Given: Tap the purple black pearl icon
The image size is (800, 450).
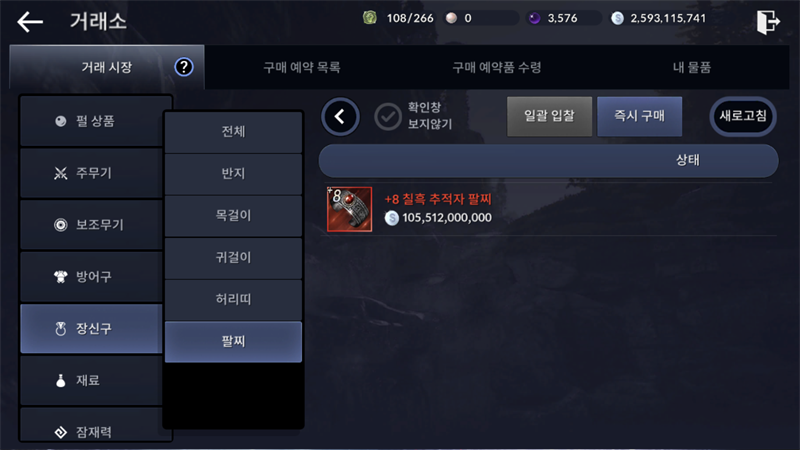Looking at the screenshot, I should click(x=534, y=18).
